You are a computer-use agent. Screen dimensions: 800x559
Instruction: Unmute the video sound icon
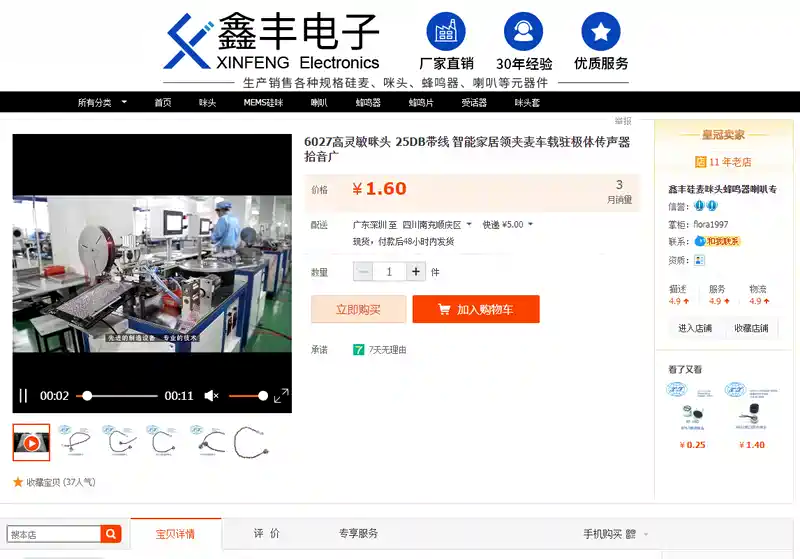(x=211, y=396)
